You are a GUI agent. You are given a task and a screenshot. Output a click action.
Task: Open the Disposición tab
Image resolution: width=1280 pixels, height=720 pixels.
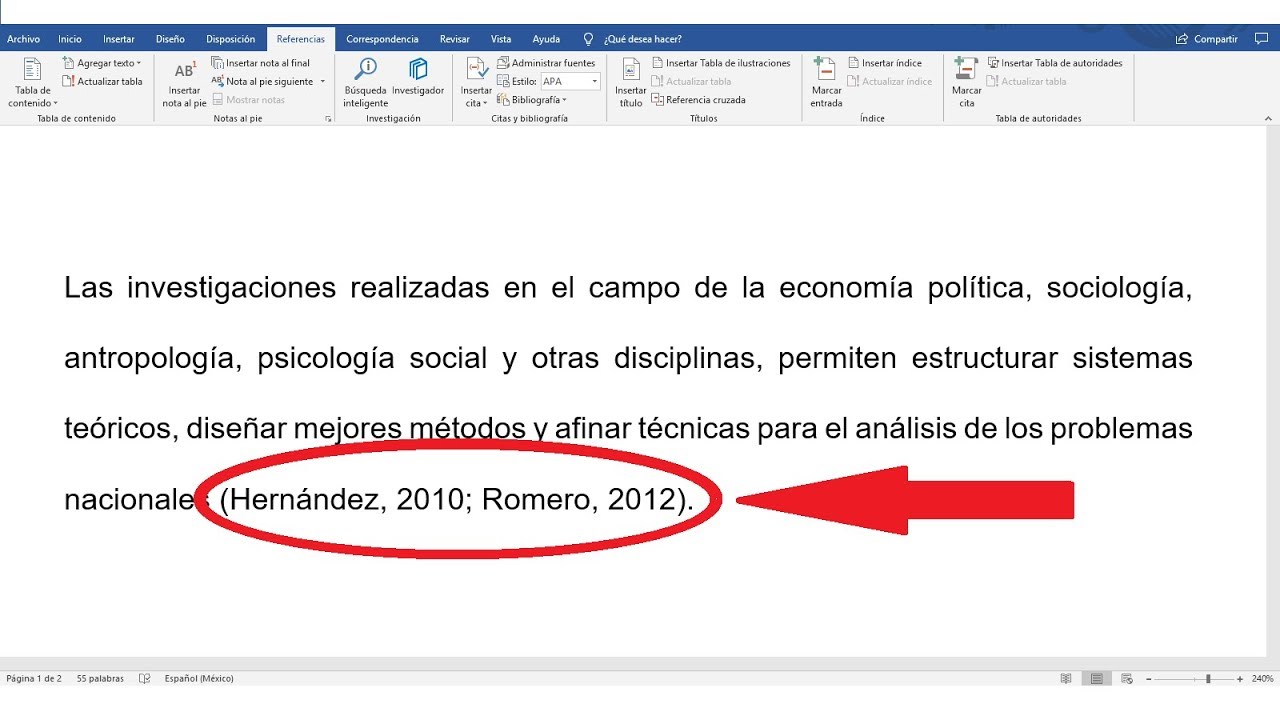point(230,39)
